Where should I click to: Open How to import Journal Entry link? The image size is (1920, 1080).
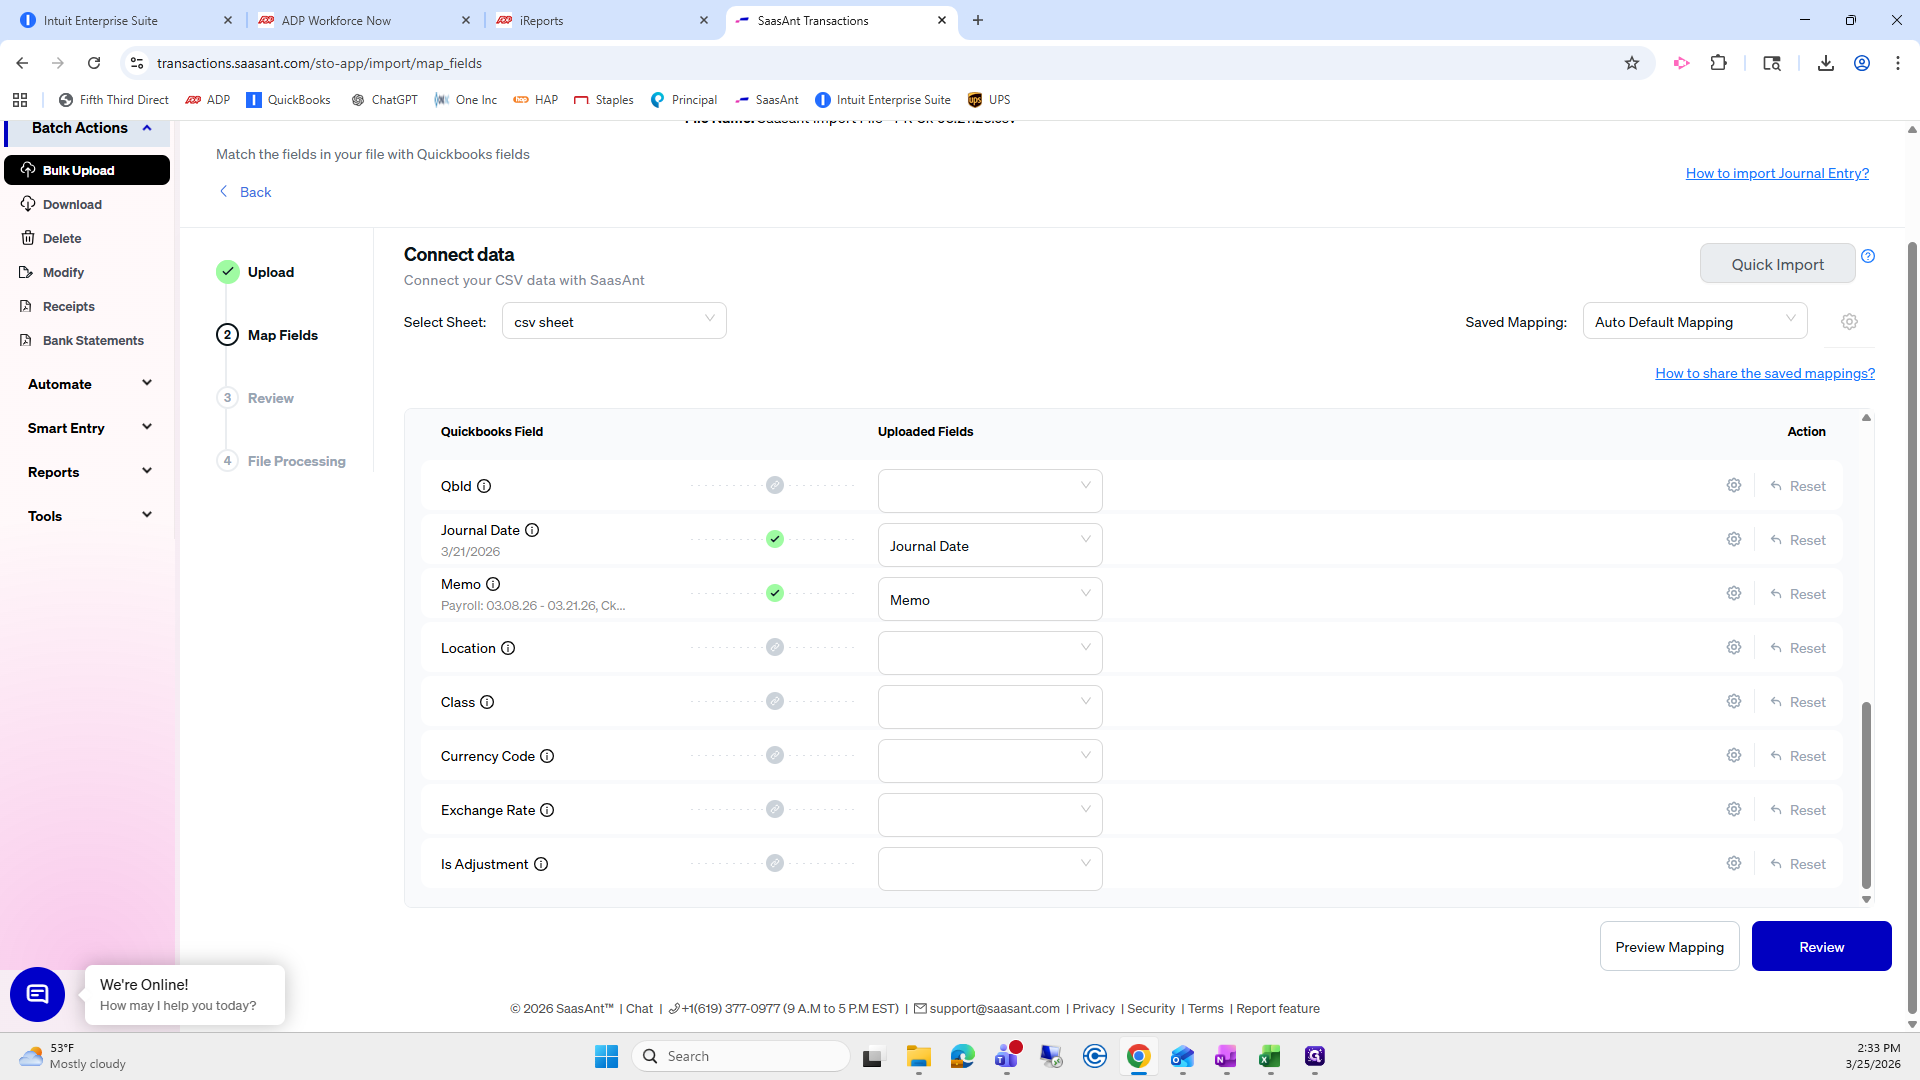(x=1776, y=173)
